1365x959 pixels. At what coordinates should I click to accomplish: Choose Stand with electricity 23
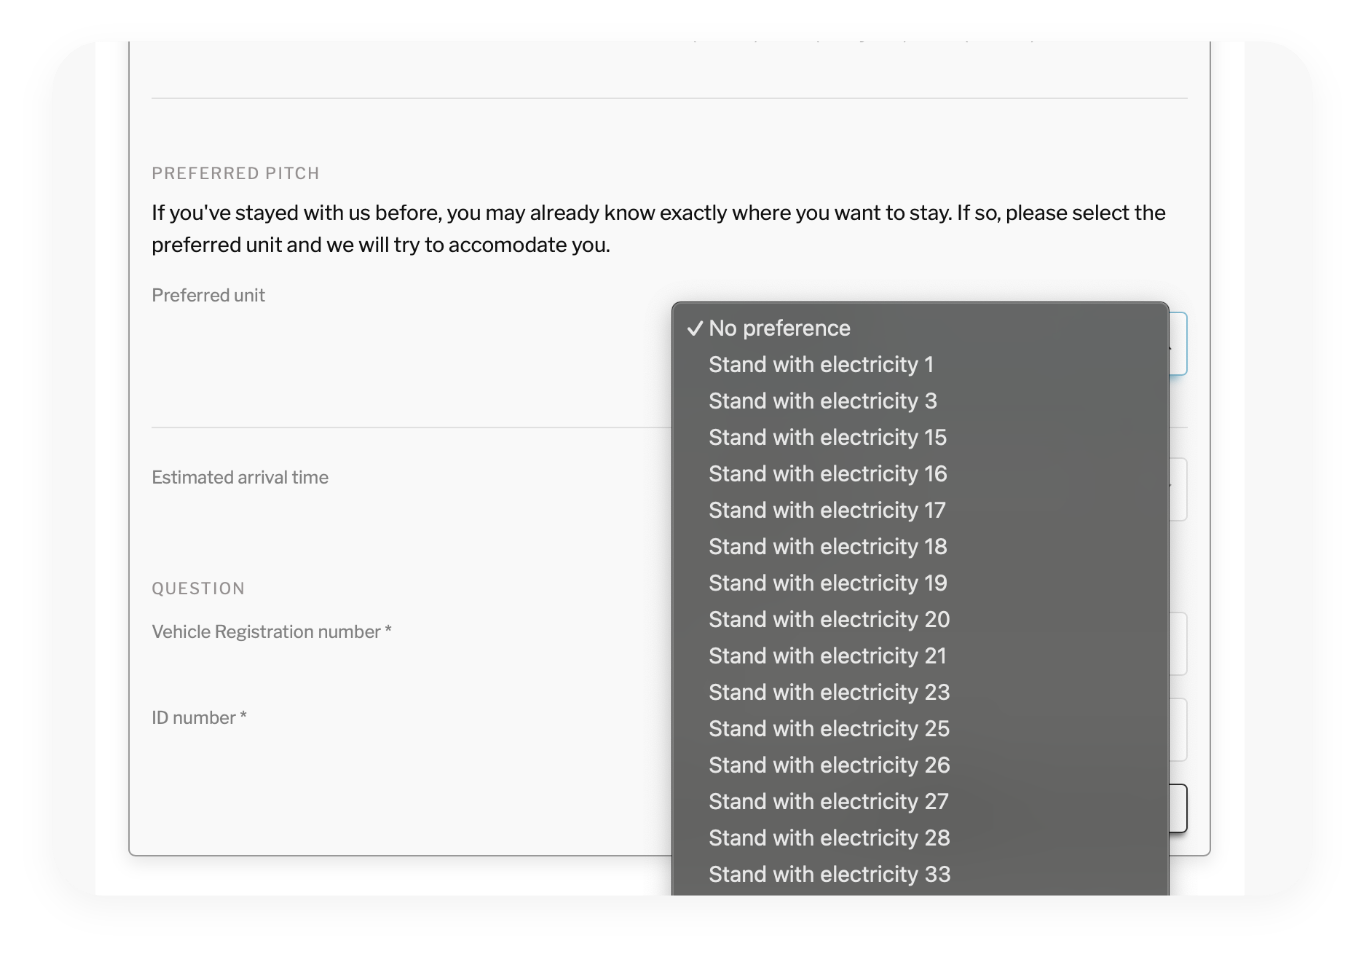[828, 692]
